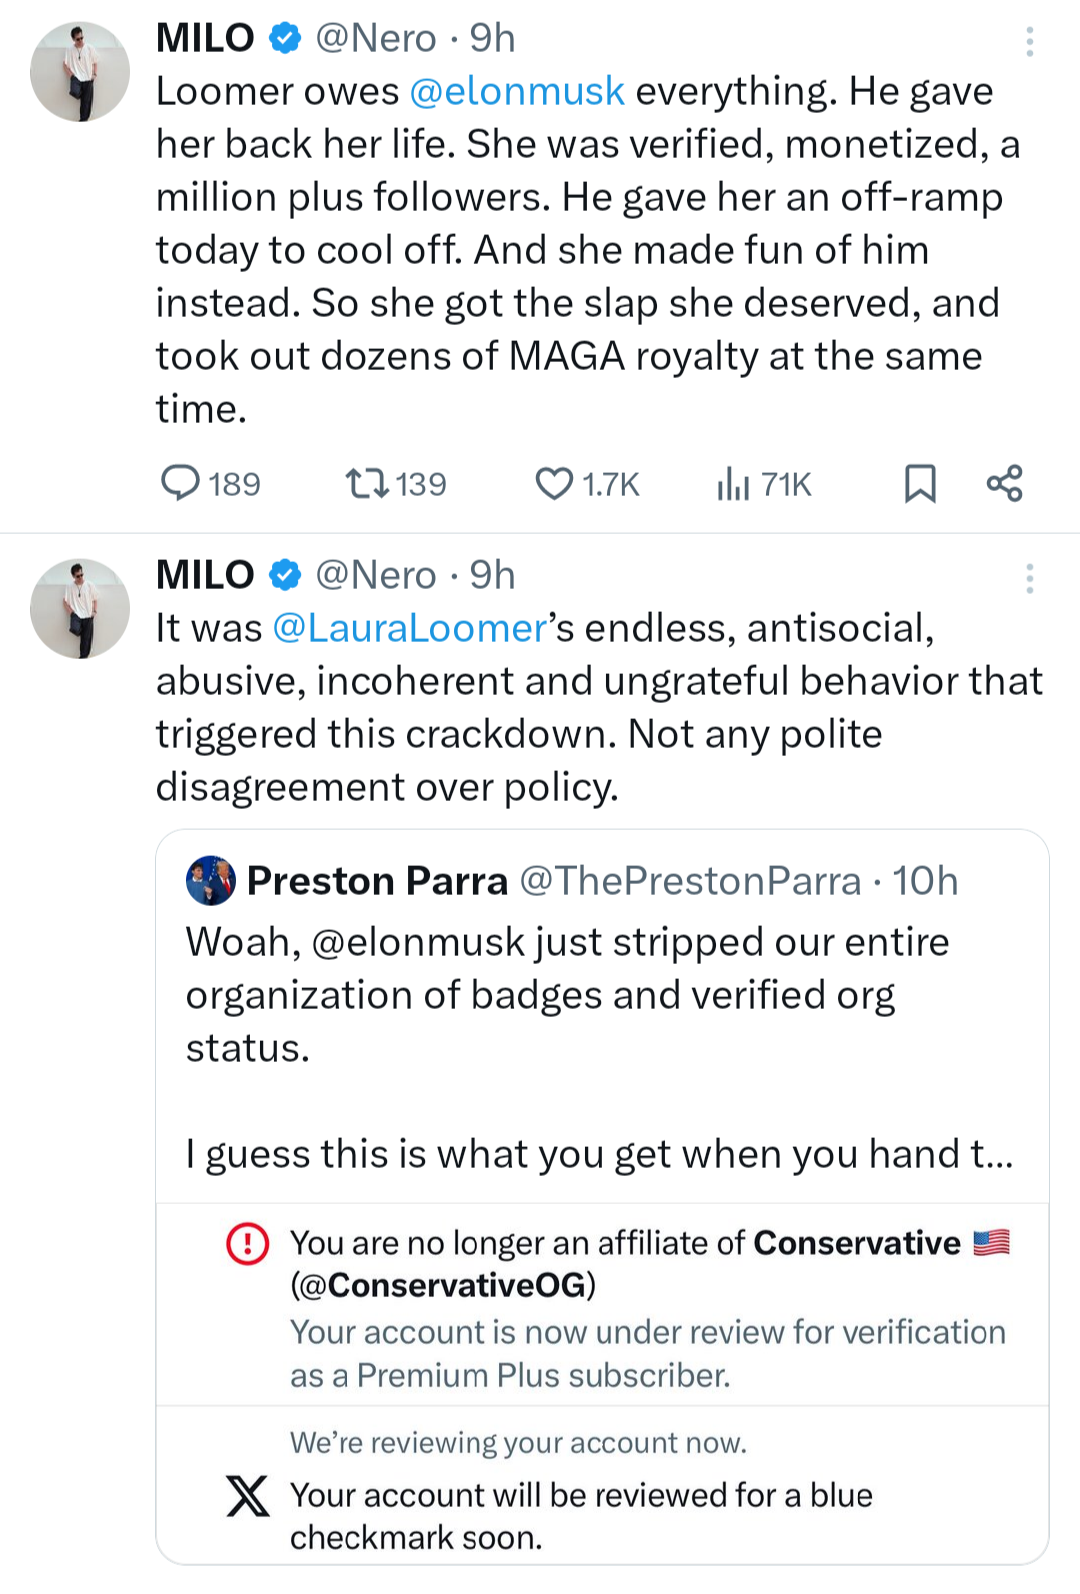Viewport: 1080px width, 1594px height.
Task: Open the @LauraLoomer mention link
Action: pos(409,629)
